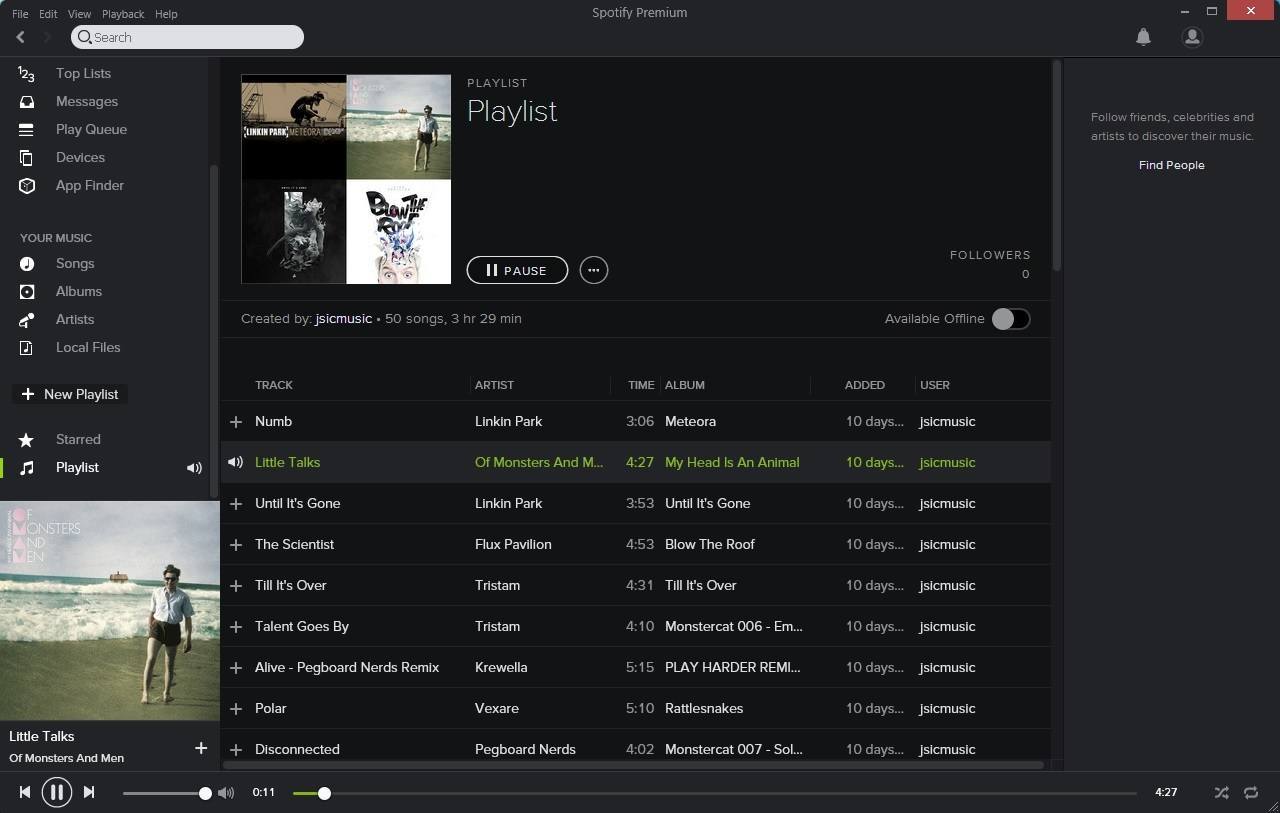Screen dimensions: 1280x813
Task: Click Find People link
Action: pyautogui.click(x=1171, y=165)
